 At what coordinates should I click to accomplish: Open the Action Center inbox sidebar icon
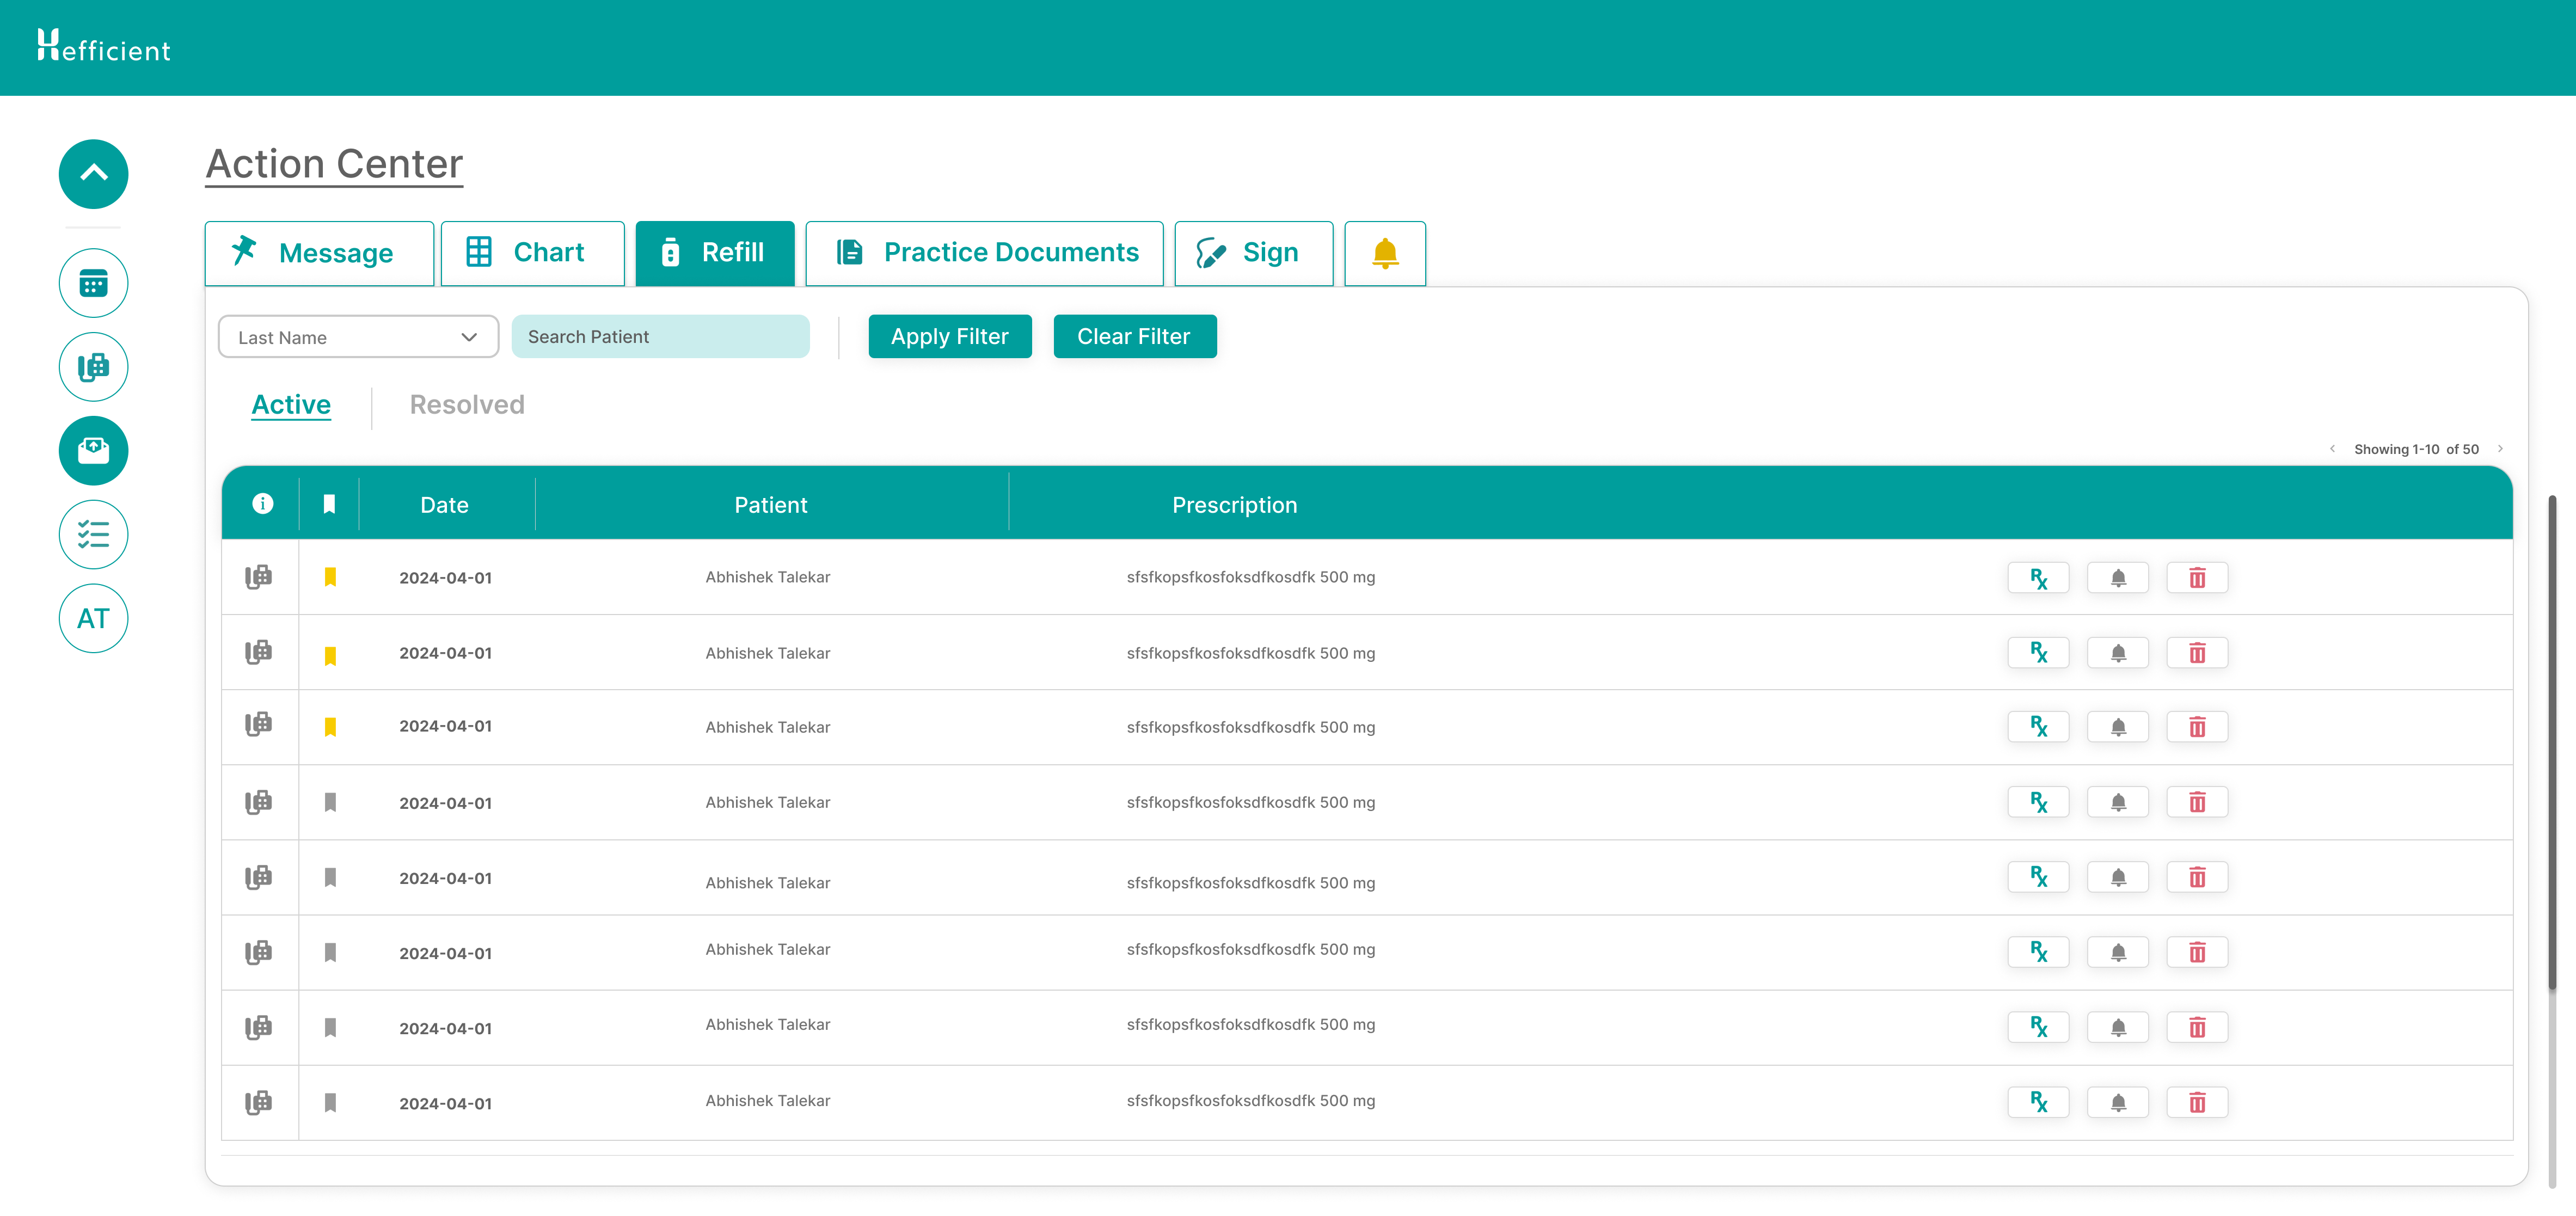click(x=93, y=451)
